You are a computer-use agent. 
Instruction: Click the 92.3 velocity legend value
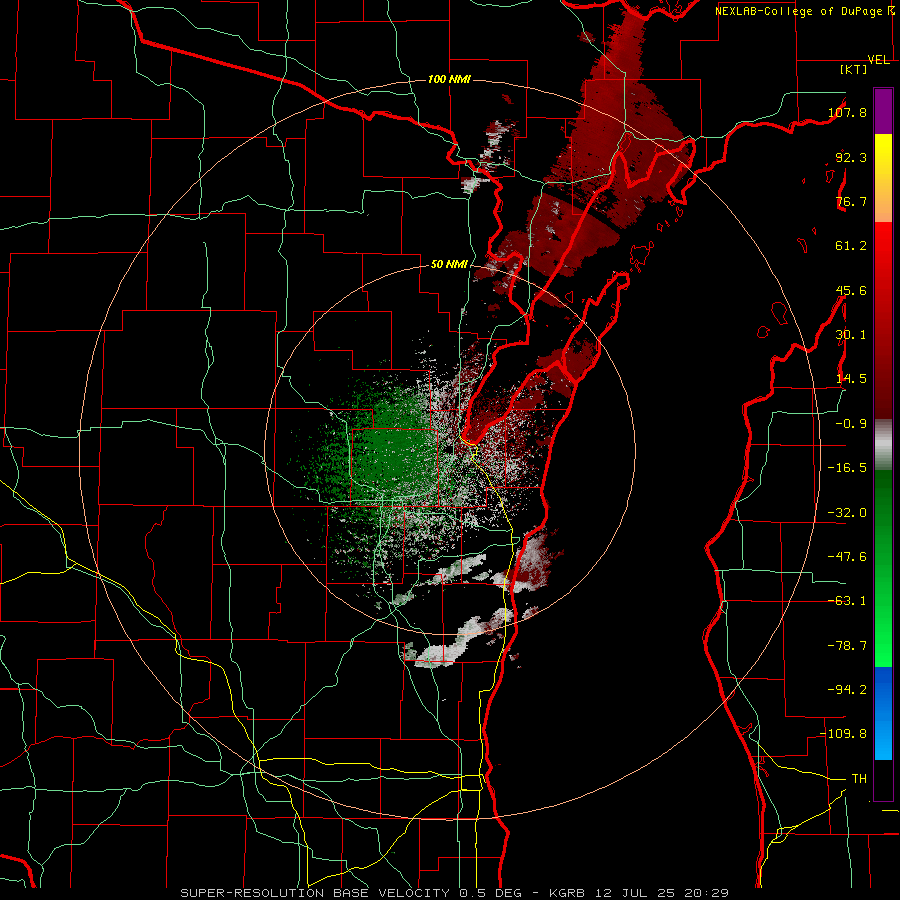[x=851, y=157]
